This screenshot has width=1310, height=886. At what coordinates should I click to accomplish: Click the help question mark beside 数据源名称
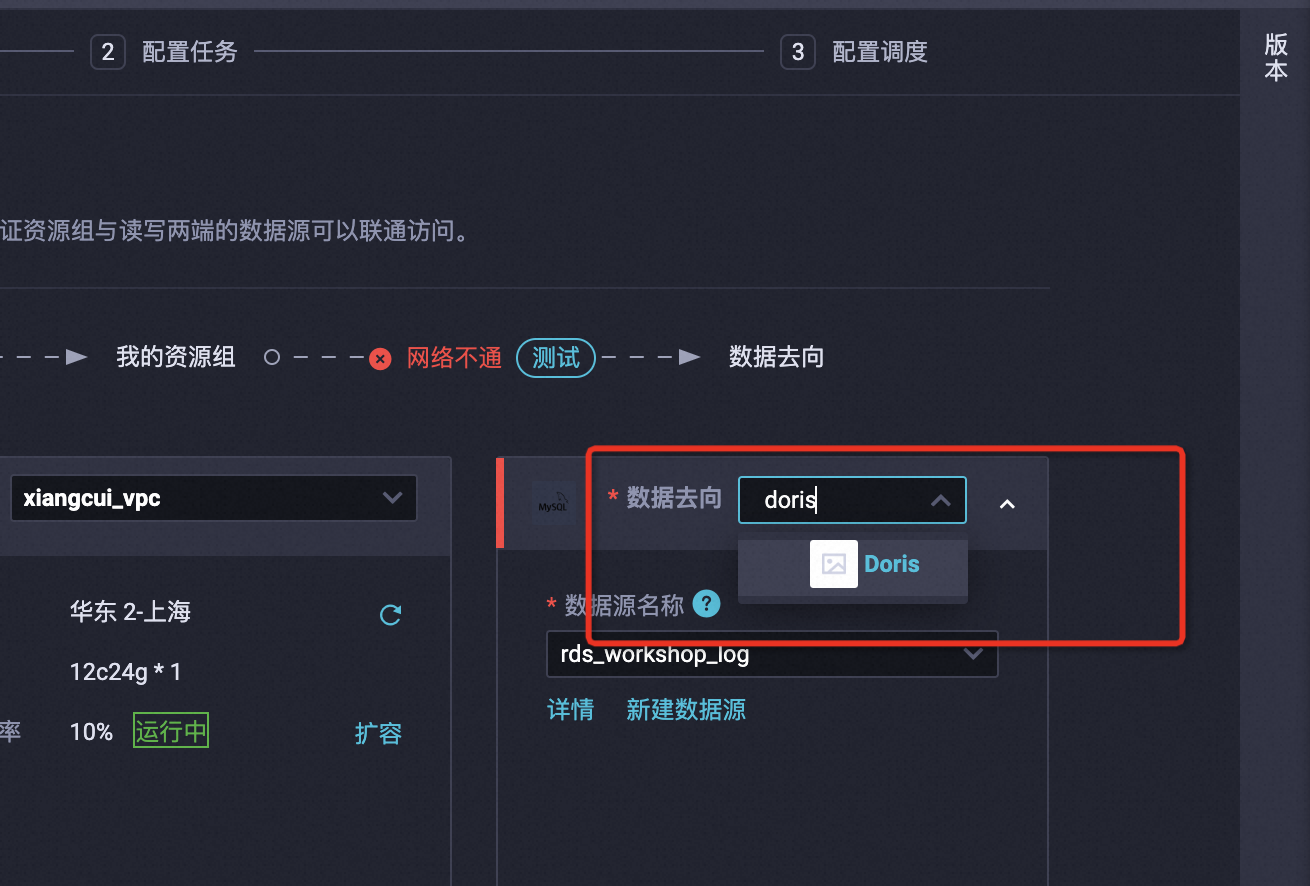coord(706,604)
